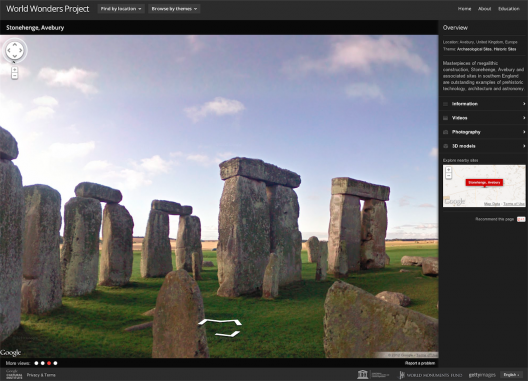
Task: Click the Google logo on the panorama
Action: [10, 353]
